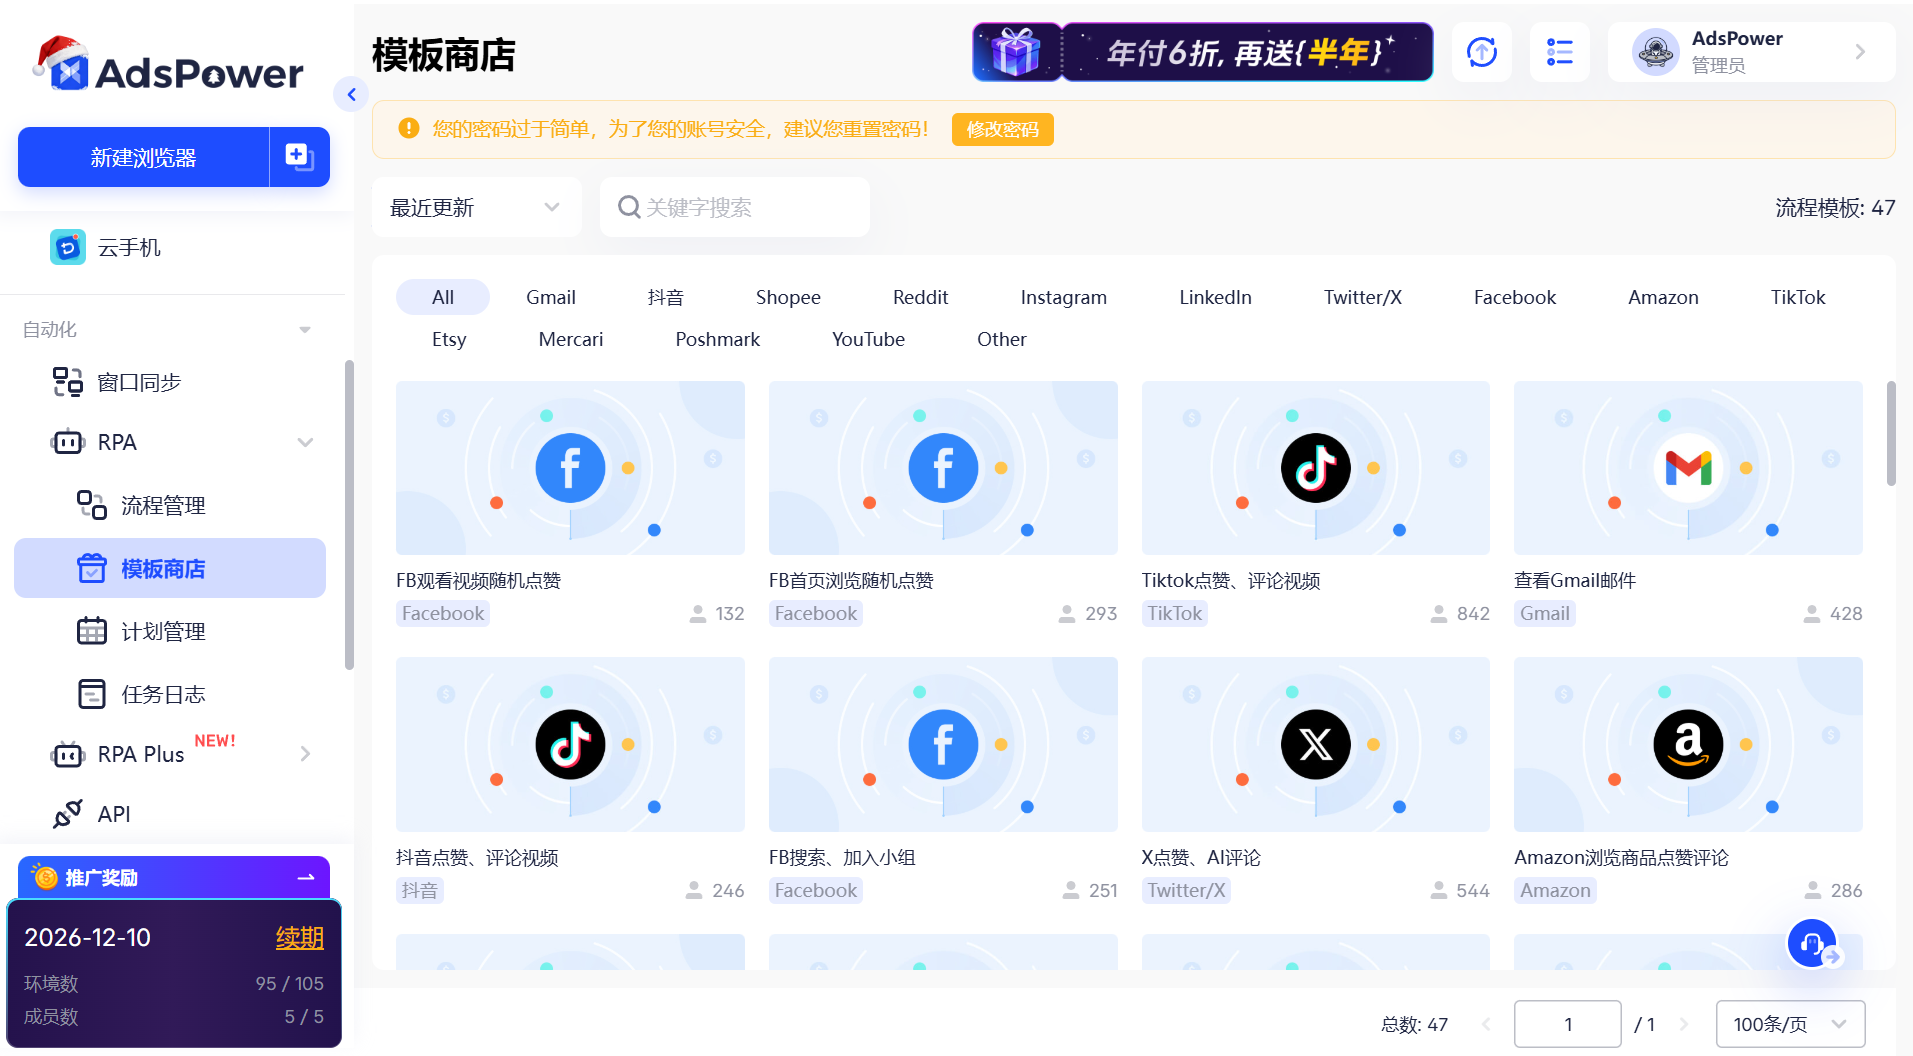Open the 最近更新 sort dropdown

[x=476, y=207]
